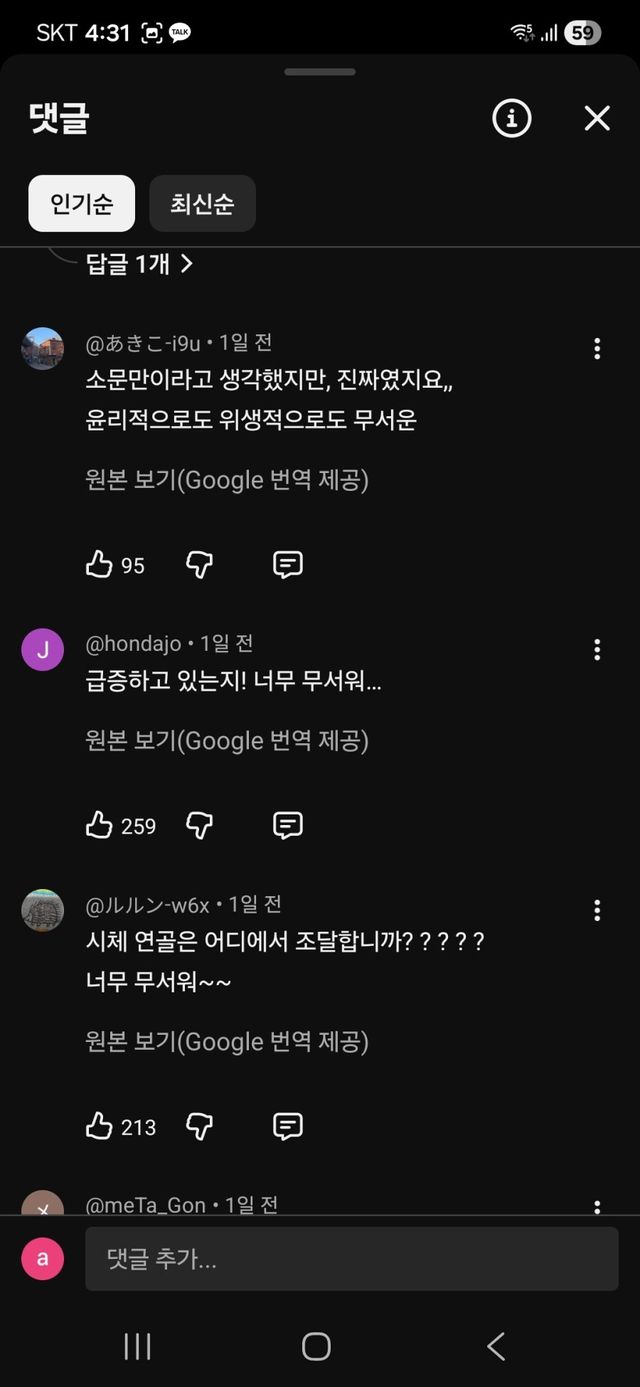
Task: Like the @hondajo comment
Action: tap(99, 825)
